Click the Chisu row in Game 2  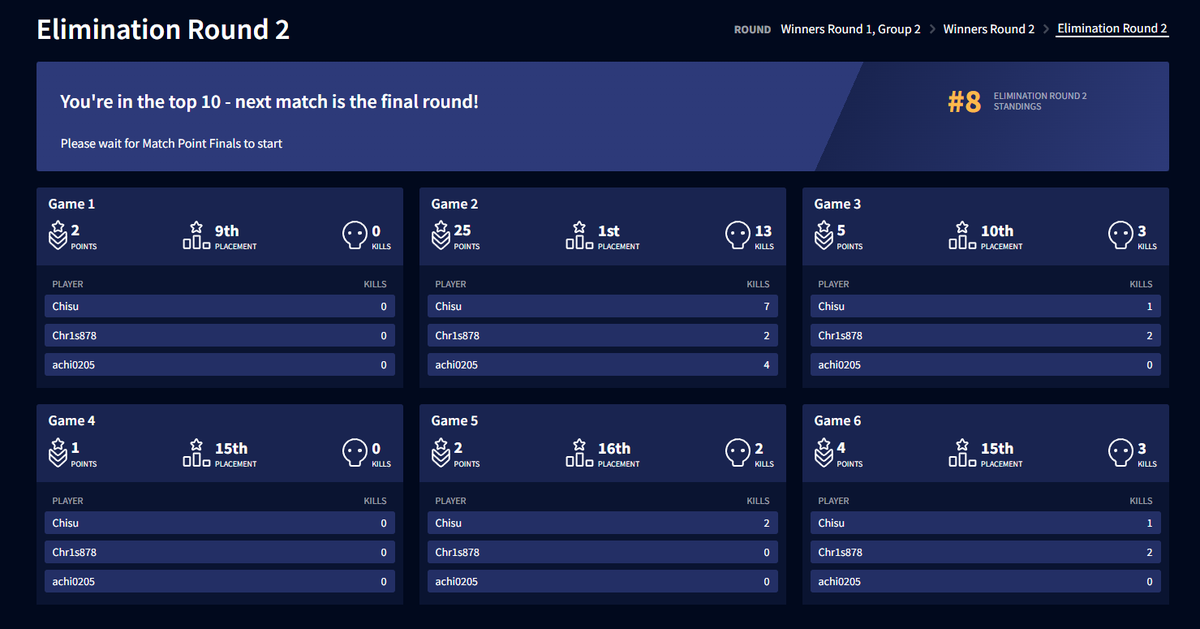[x=602, y=306]
